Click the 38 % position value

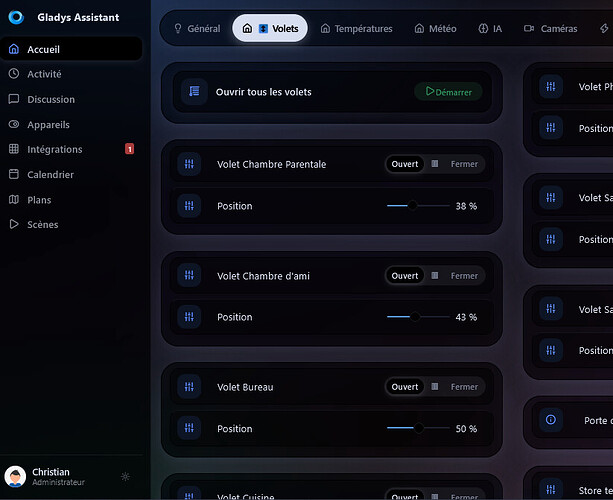[x=466, y=206]
